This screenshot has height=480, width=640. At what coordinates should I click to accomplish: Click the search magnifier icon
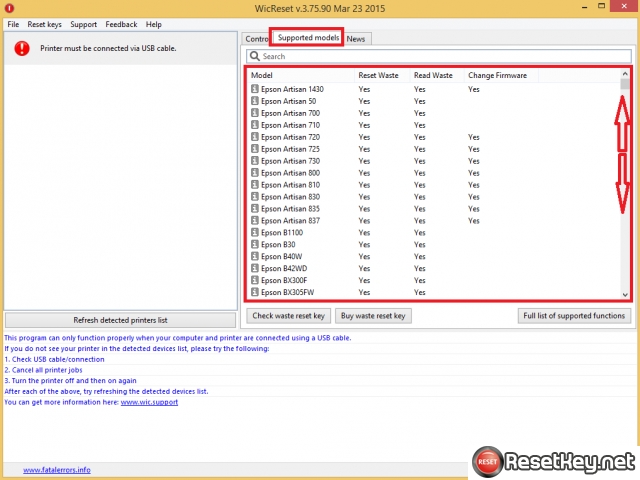pyautogui.click(x=254, y=57)
